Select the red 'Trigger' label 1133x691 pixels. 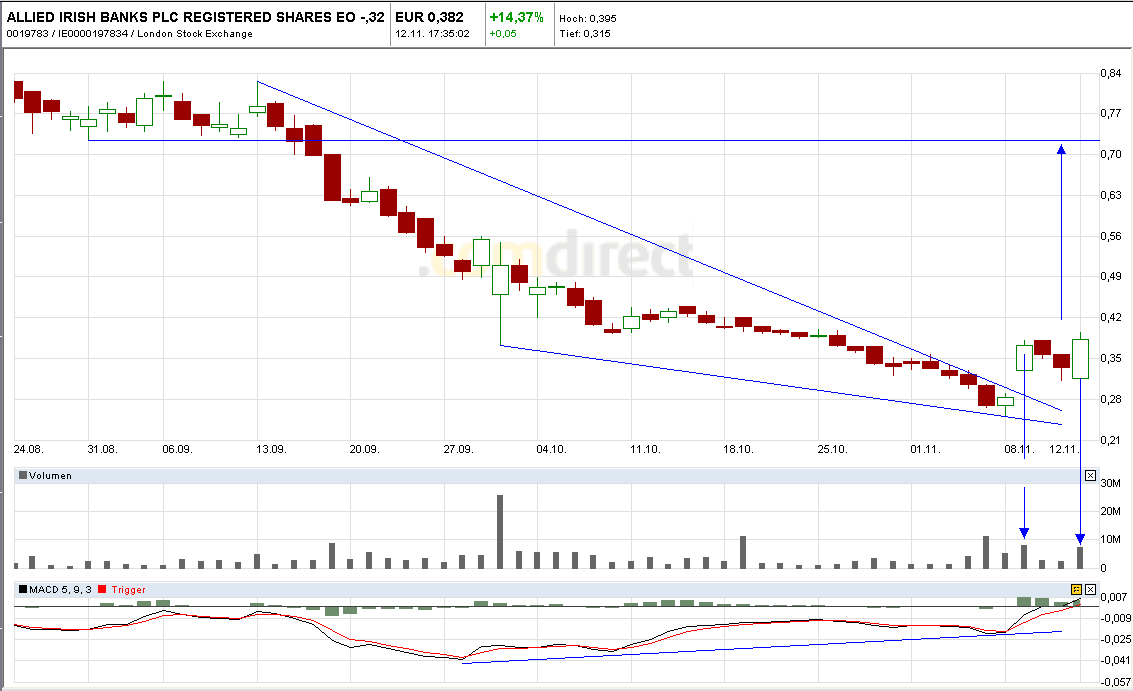click(129, 590)
